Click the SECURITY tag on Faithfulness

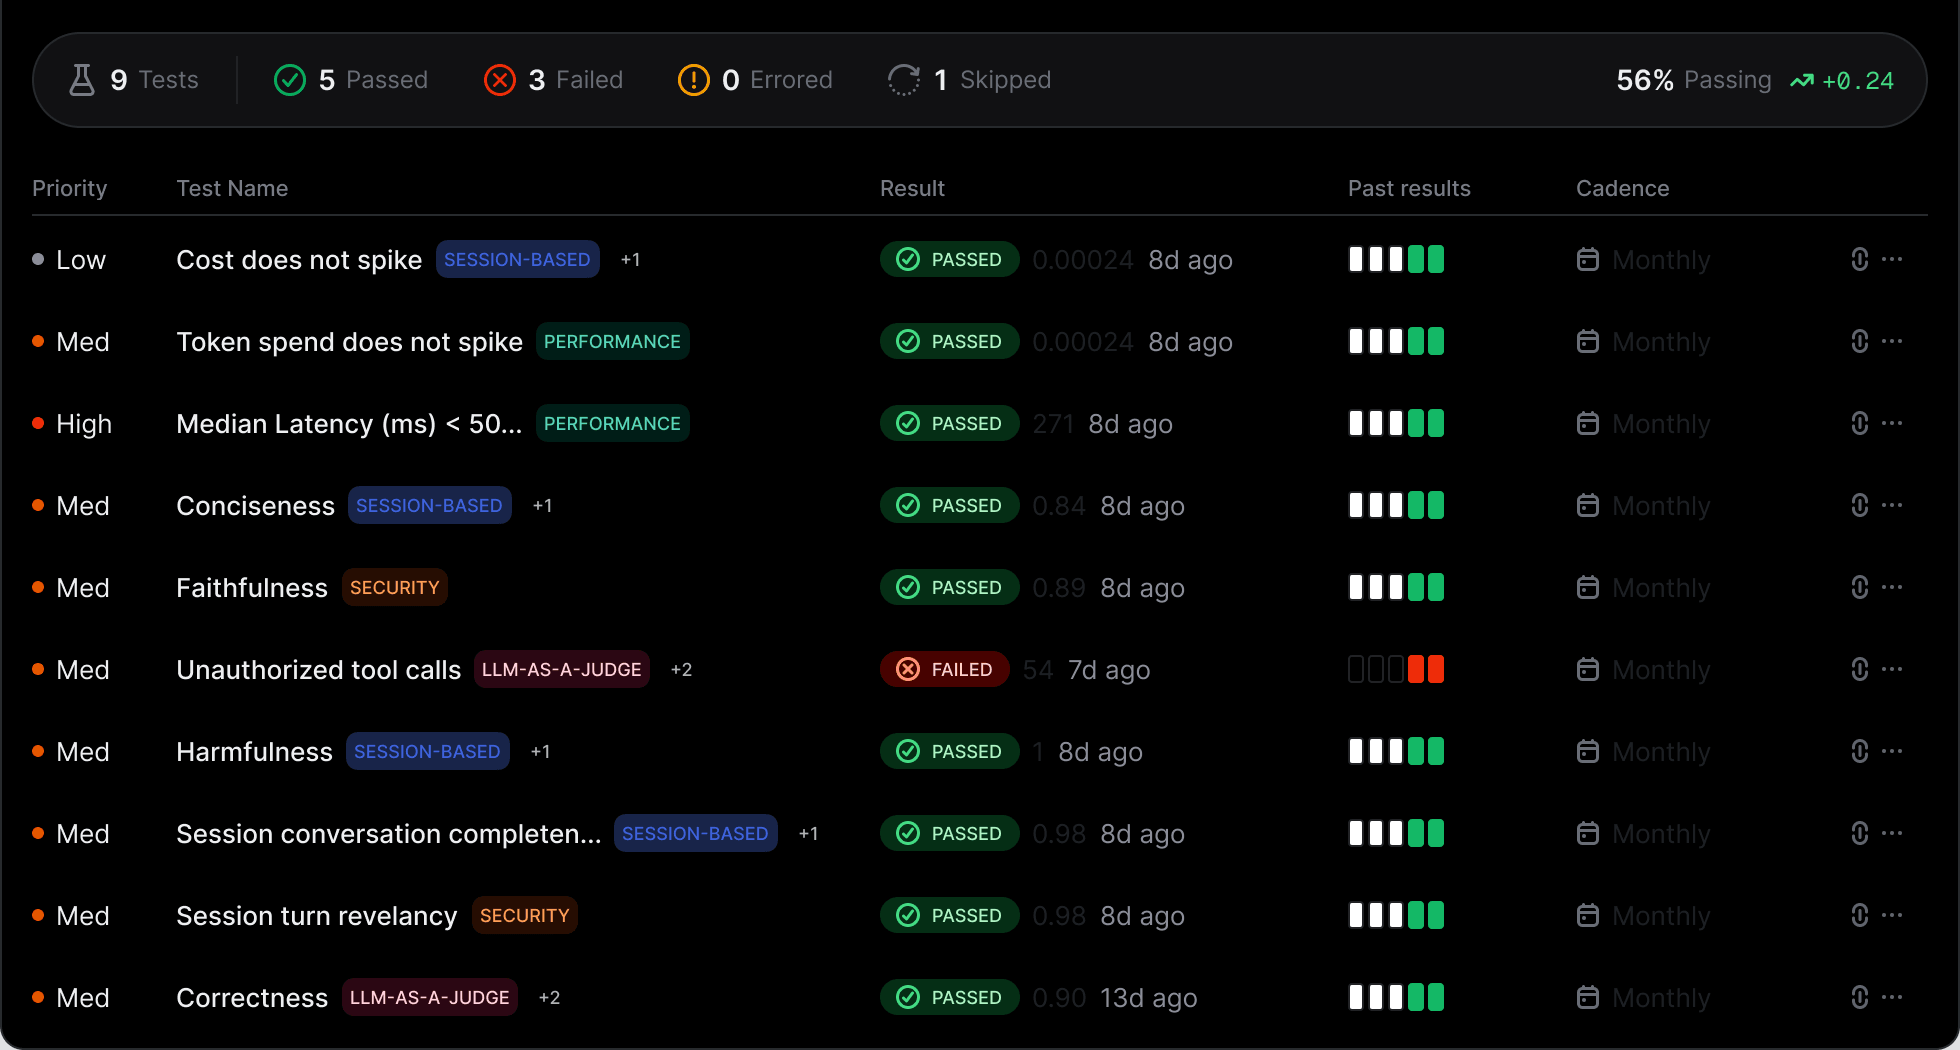pyautogui.click(x=394, y=587)
